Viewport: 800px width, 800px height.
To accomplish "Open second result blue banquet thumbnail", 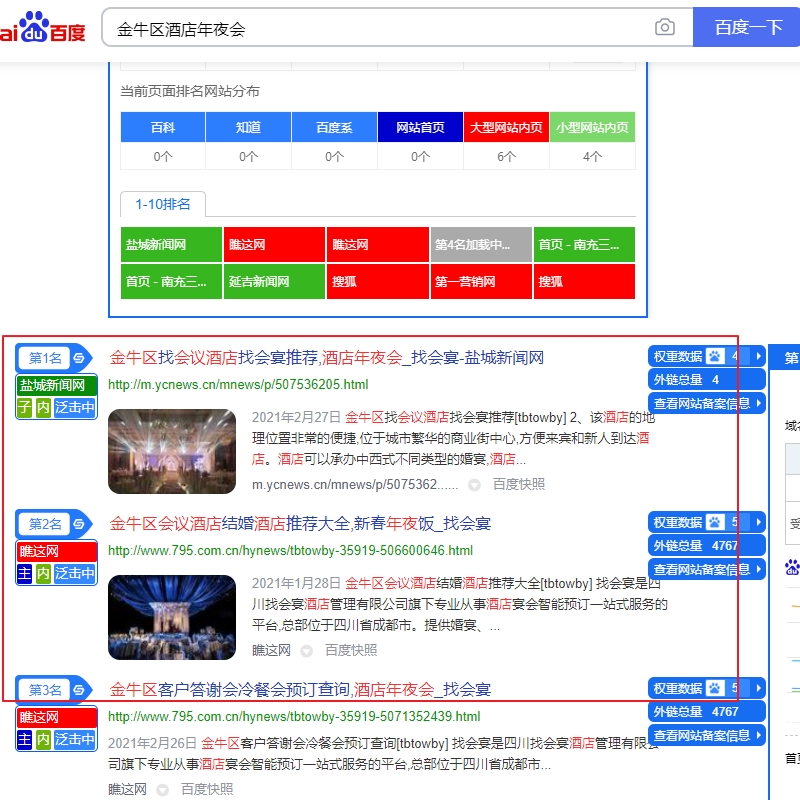I will point(172,617).
